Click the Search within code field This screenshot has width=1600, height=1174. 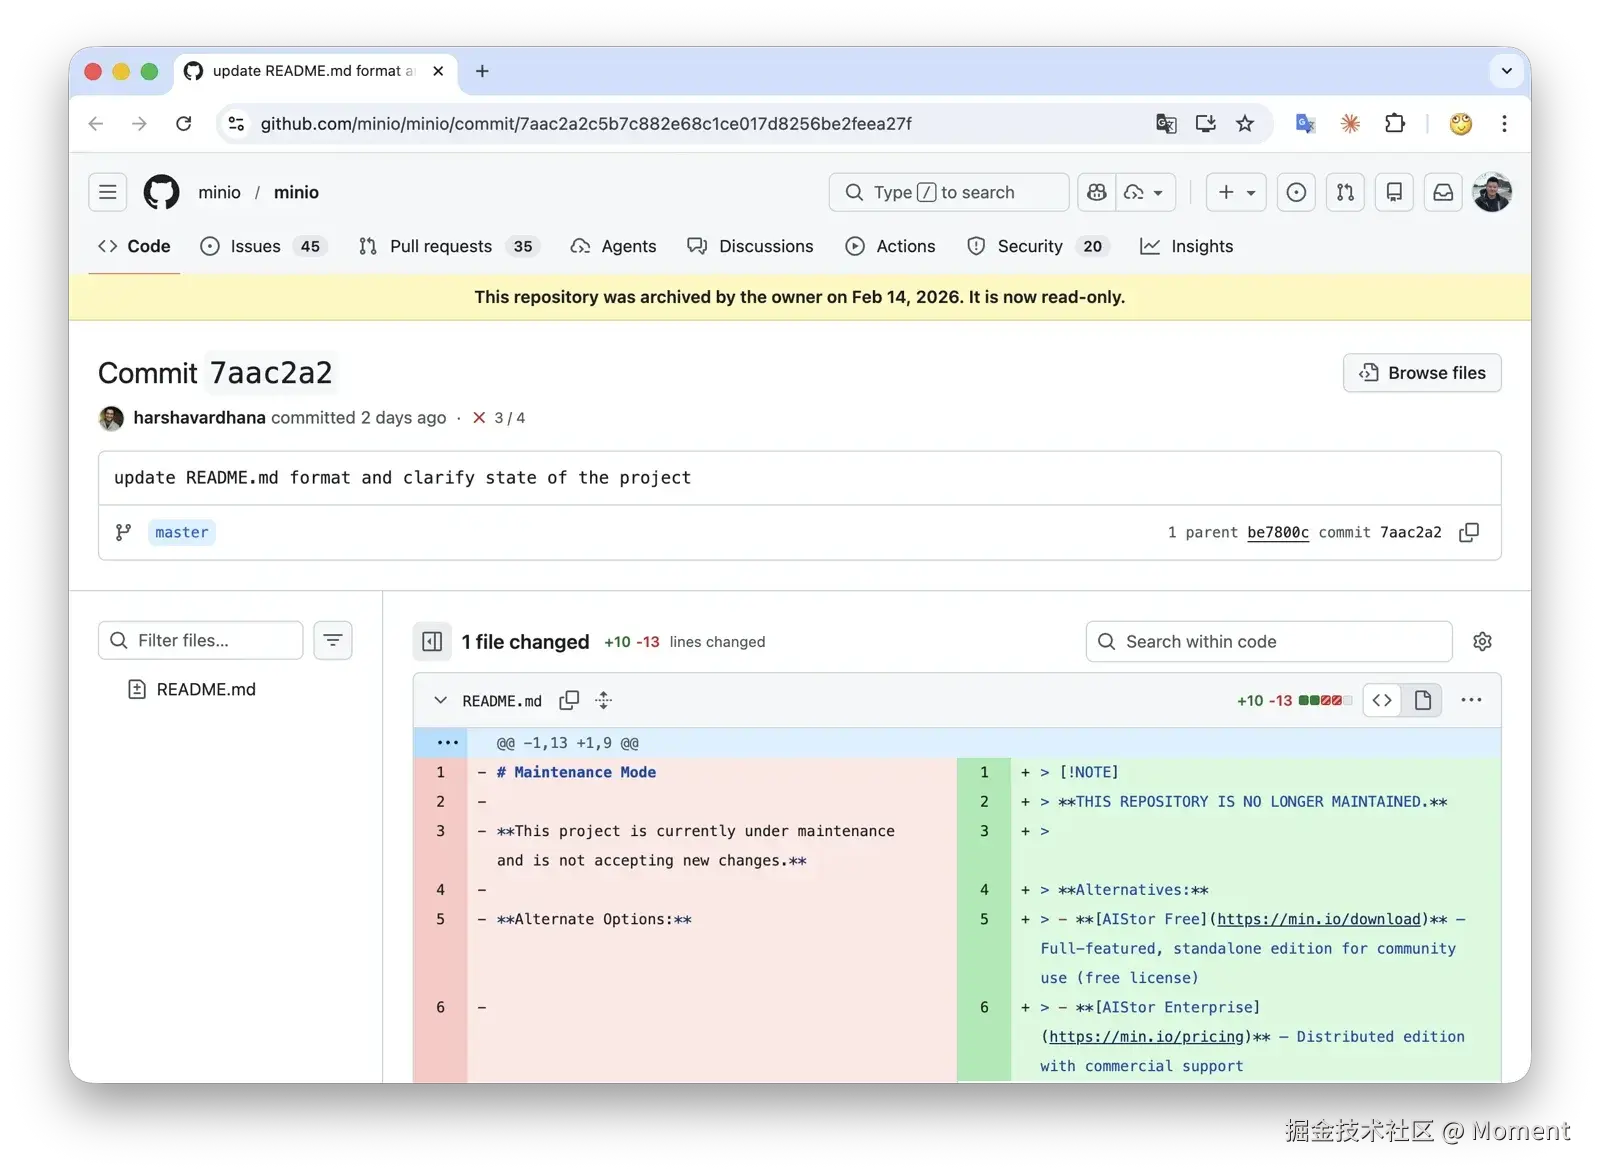(x=1269, y=641)
